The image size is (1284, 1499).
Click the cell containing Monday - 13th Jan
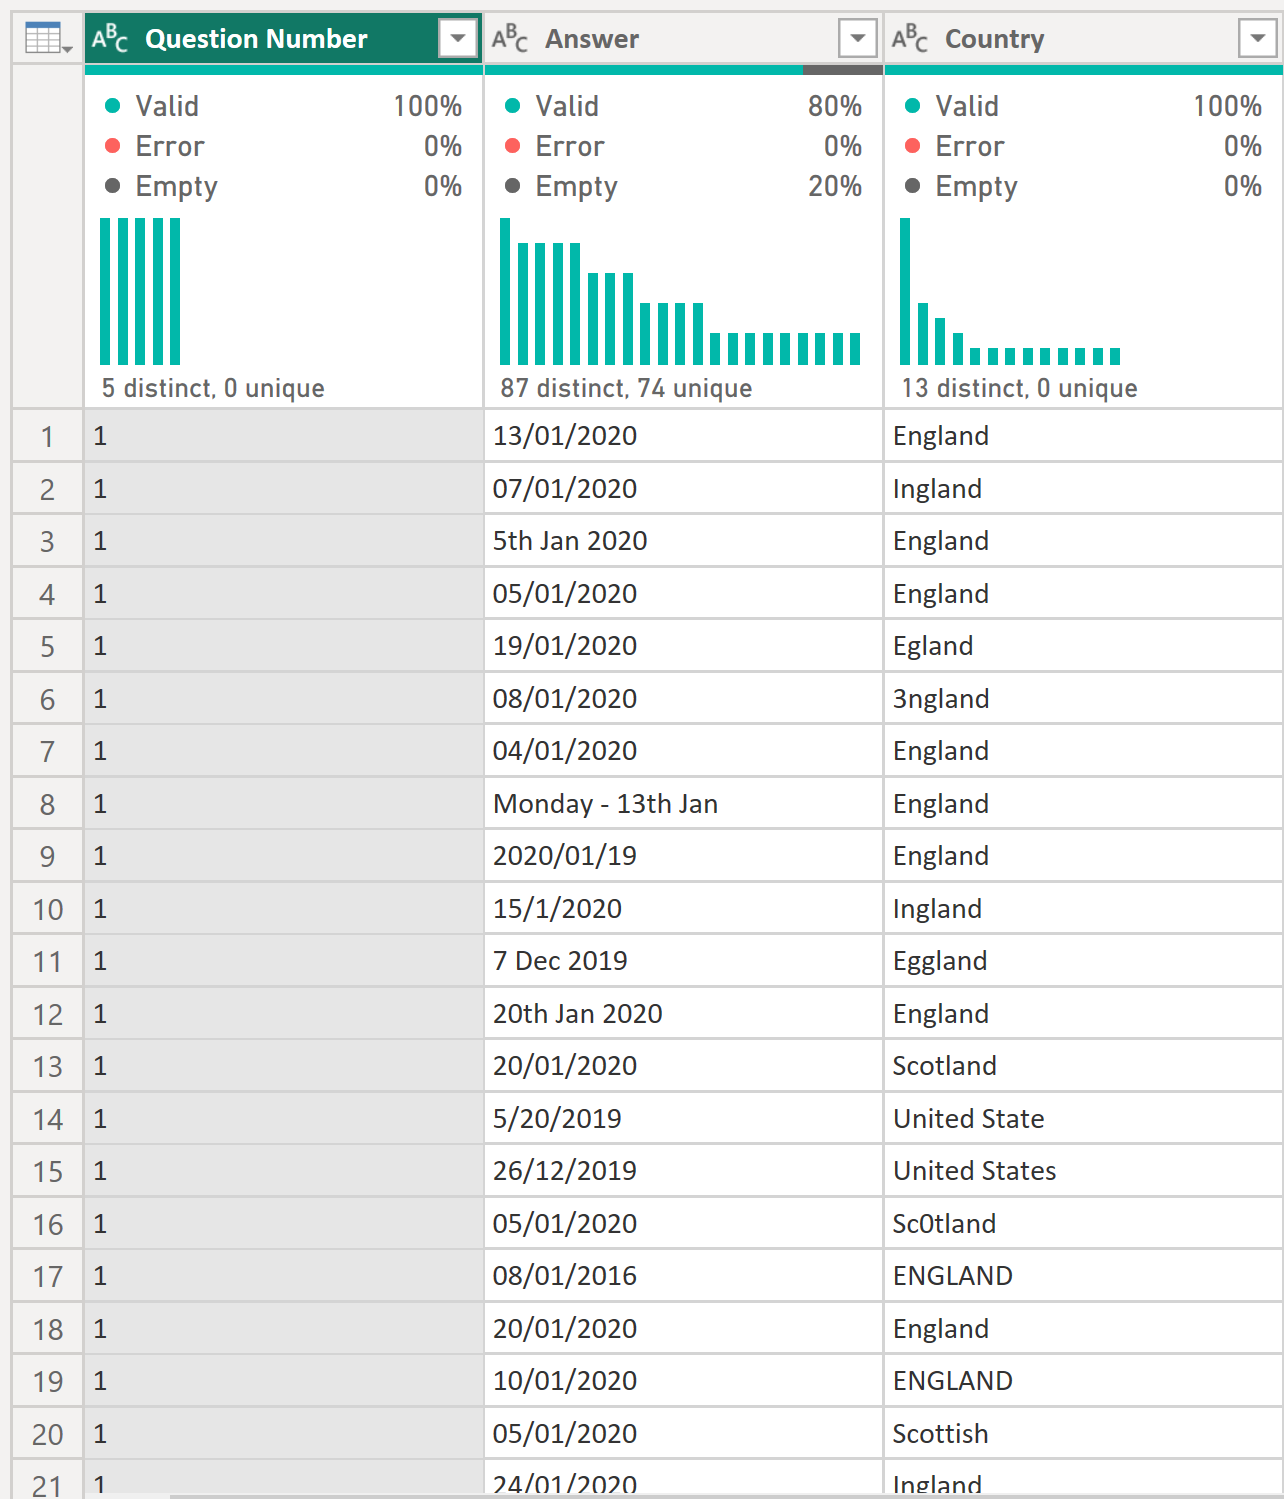pyautogui.click(x=605, y=804)
